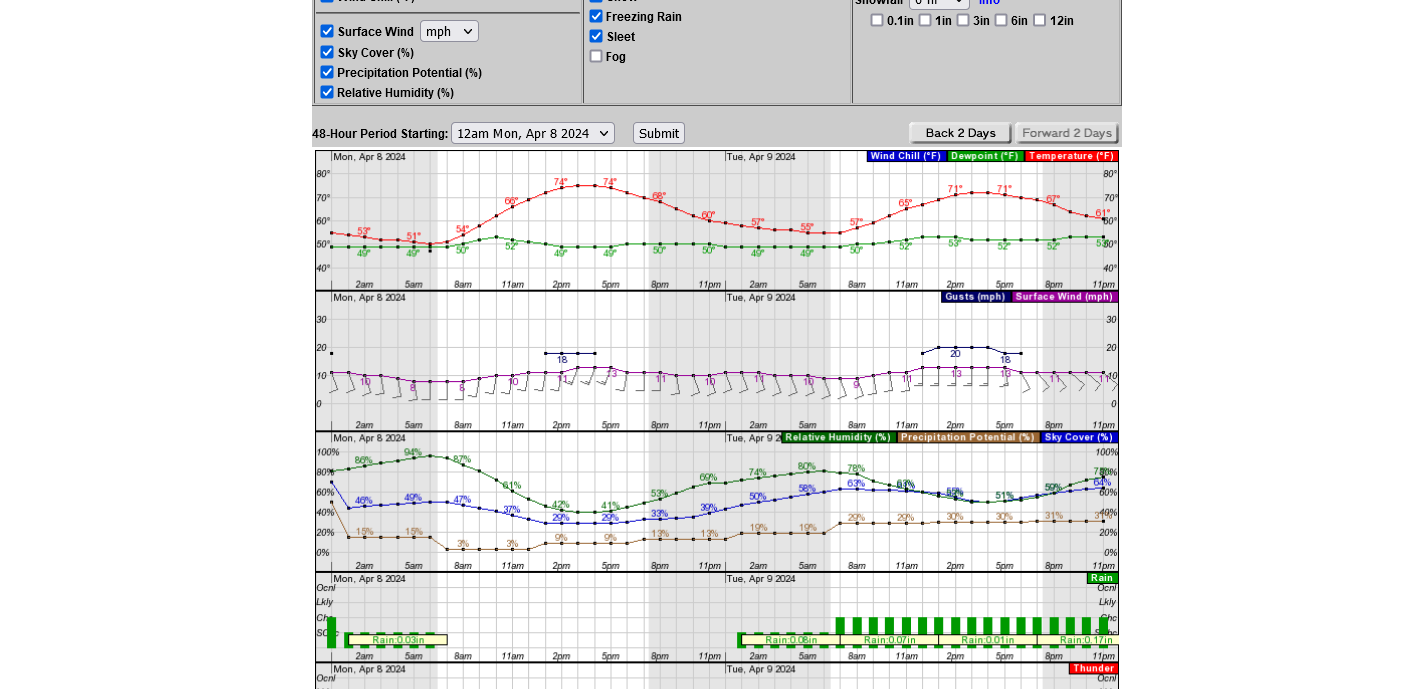Click the 67° temperature value
Screen dimensions: 1426x689
point(1053,199)
